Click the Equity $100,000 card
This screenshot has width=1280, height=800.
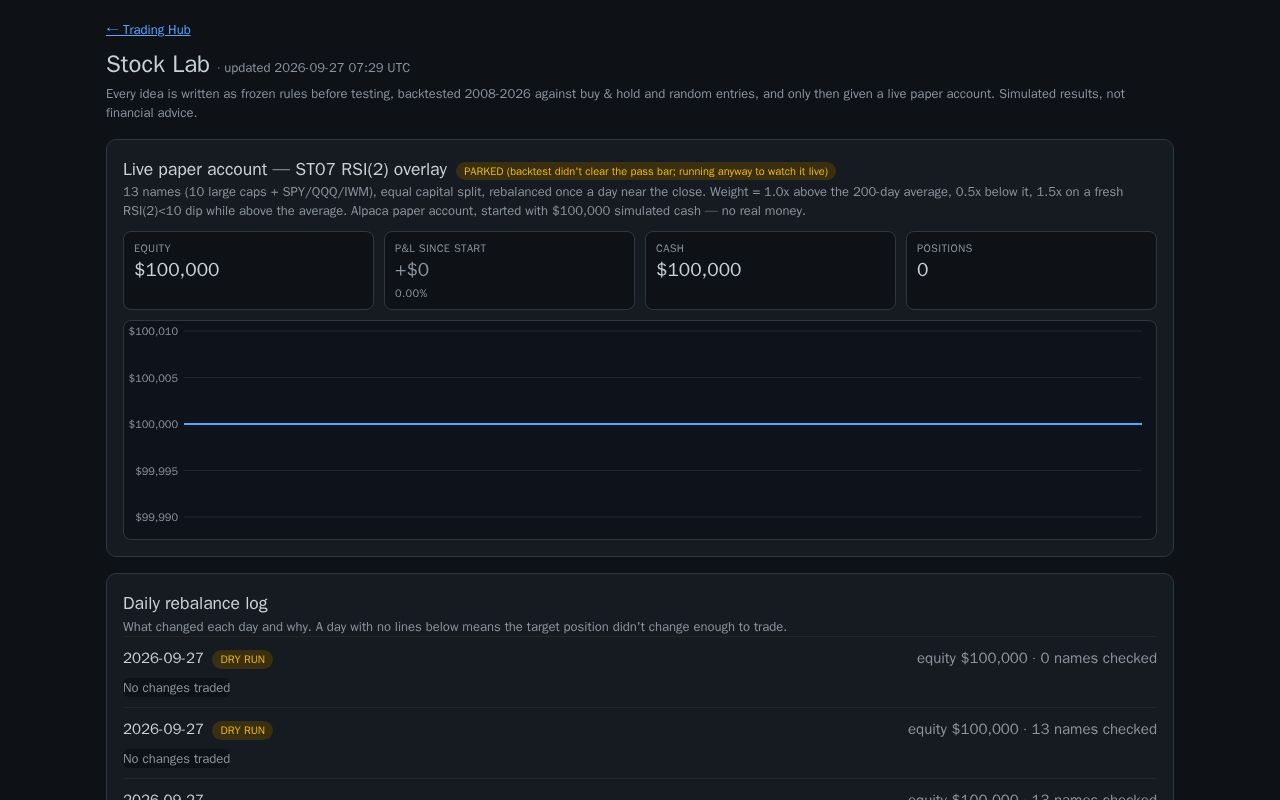(248, 271)
